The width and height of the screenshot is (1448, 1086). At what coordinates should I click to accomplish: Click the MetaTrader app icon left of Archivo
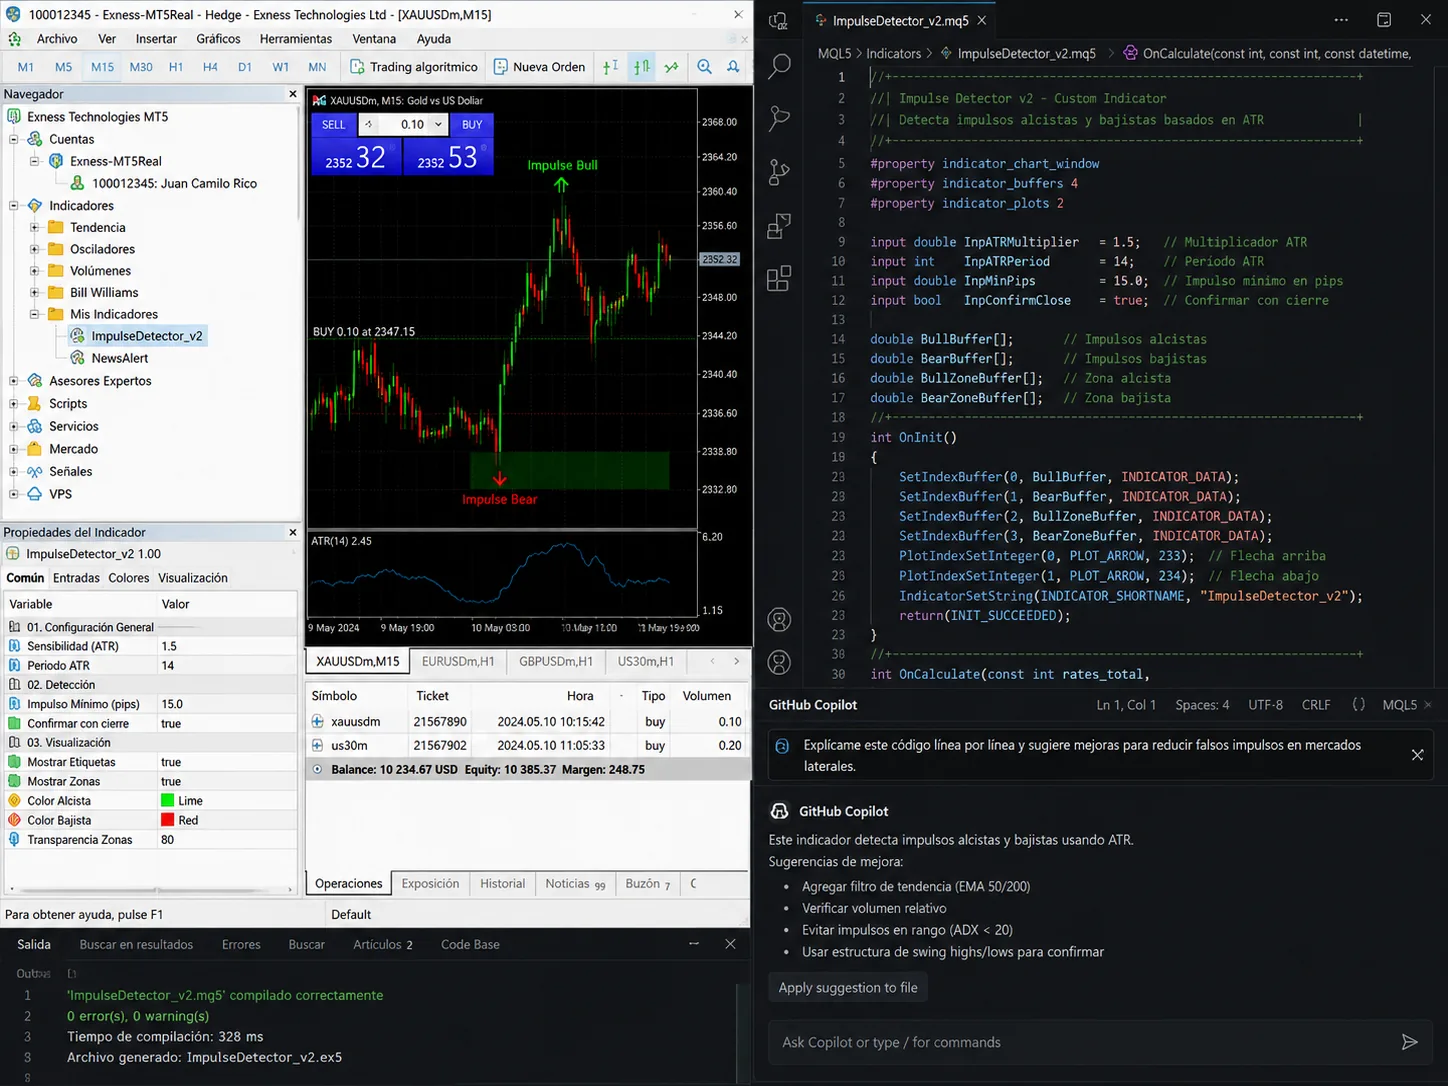(x=14, y=39)
